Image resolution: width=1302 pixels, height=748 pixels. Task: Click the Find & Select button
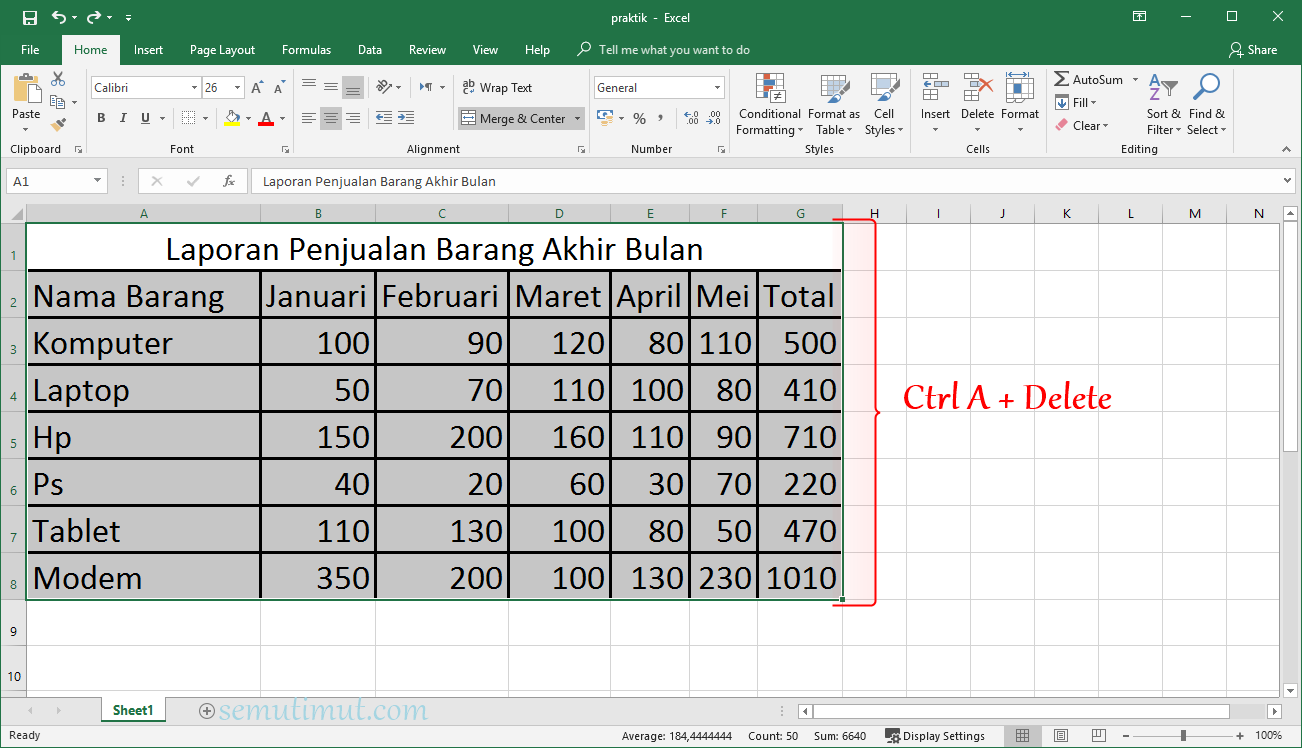tap(1206, 104)
